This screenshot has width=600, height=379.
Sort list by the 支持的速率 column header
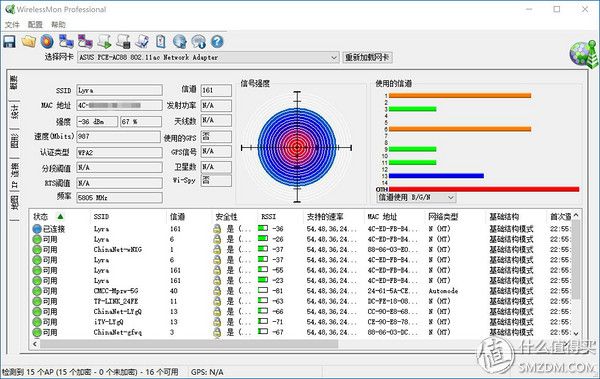(334, 217)
